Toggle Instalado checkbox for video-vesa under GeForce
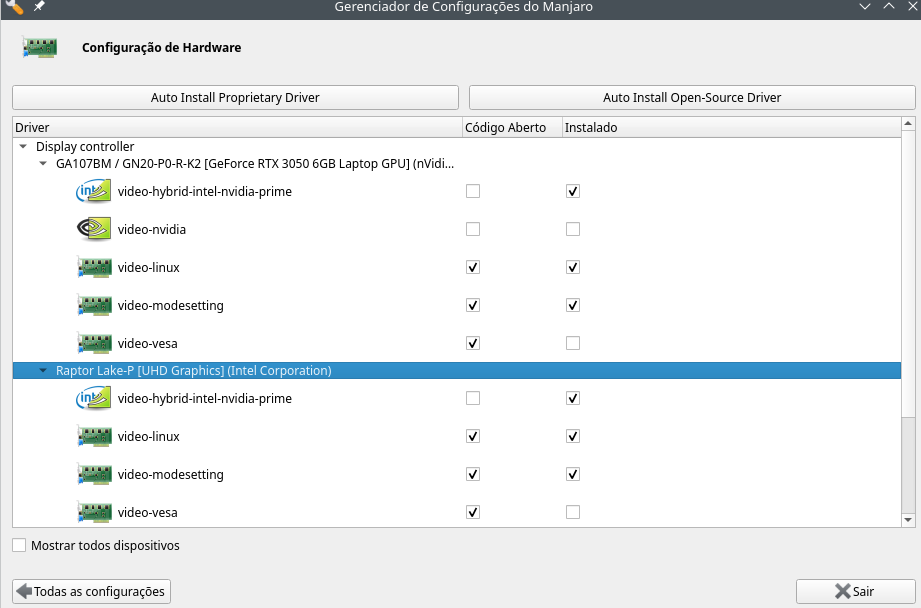Image resolution: width=921 pixels, height=608 pixels. click(573, 343)
